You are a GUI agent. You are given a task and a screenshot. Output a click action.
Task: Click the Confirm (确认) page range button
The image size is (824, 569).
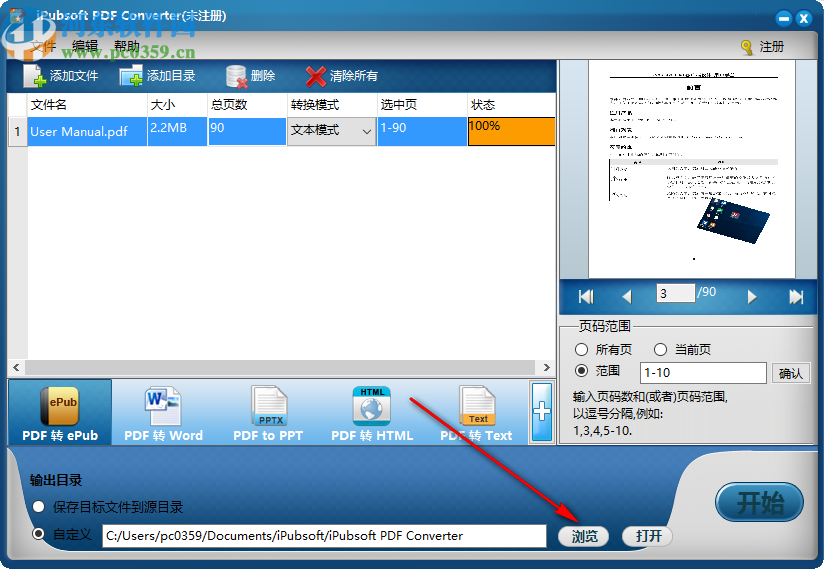791,374
